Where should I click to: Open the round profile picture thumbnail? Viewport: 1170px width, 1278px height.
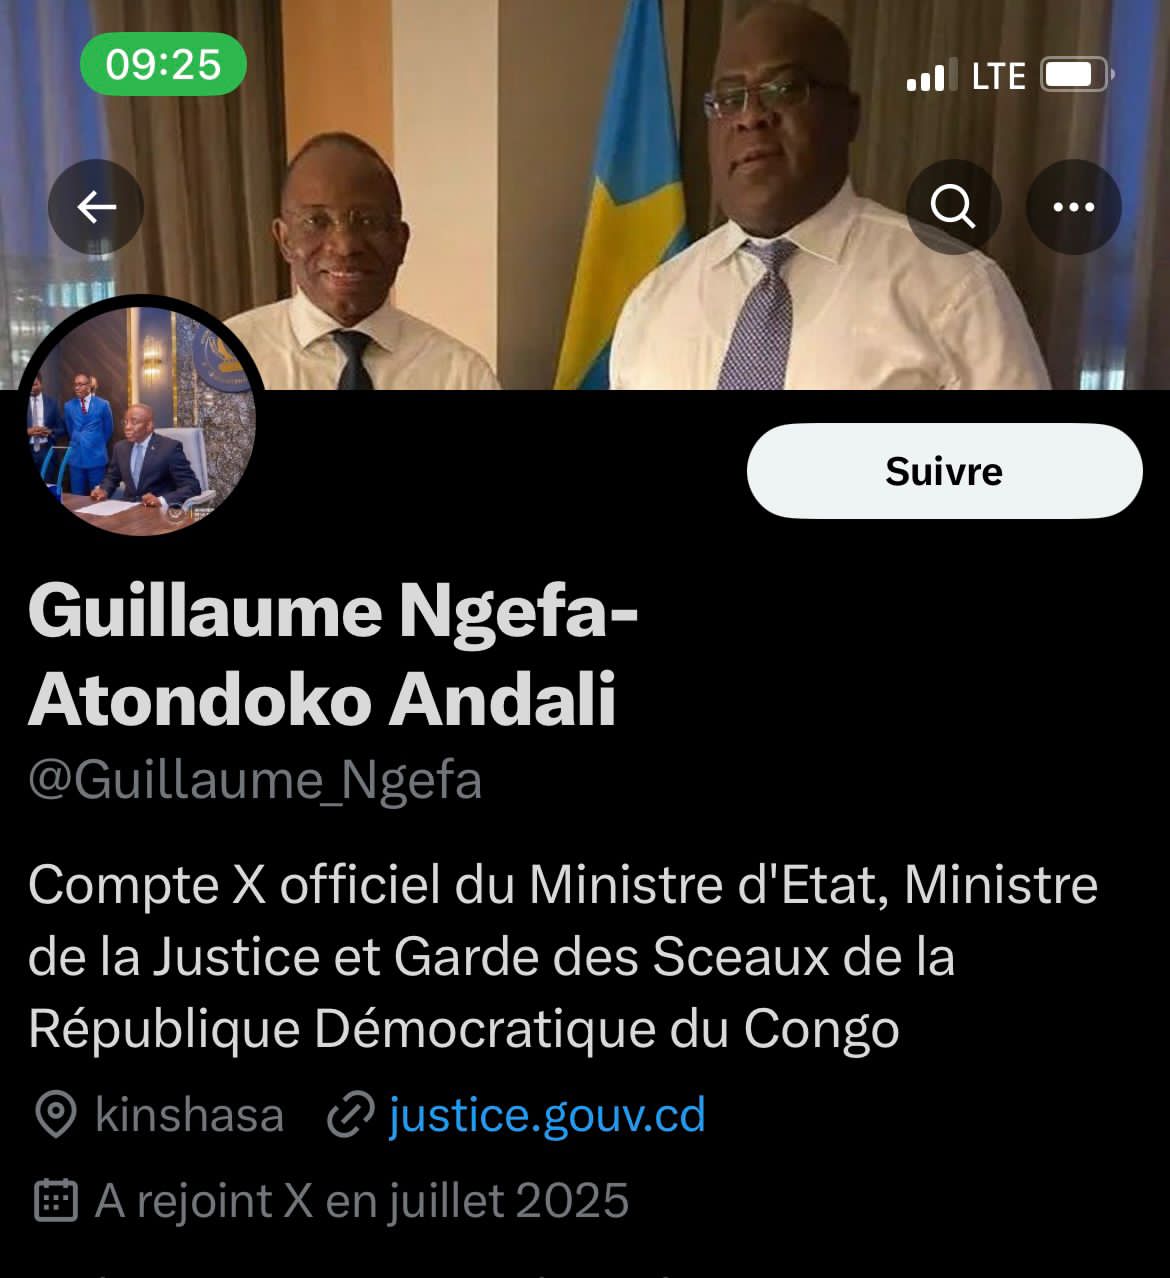coord(140,418)
